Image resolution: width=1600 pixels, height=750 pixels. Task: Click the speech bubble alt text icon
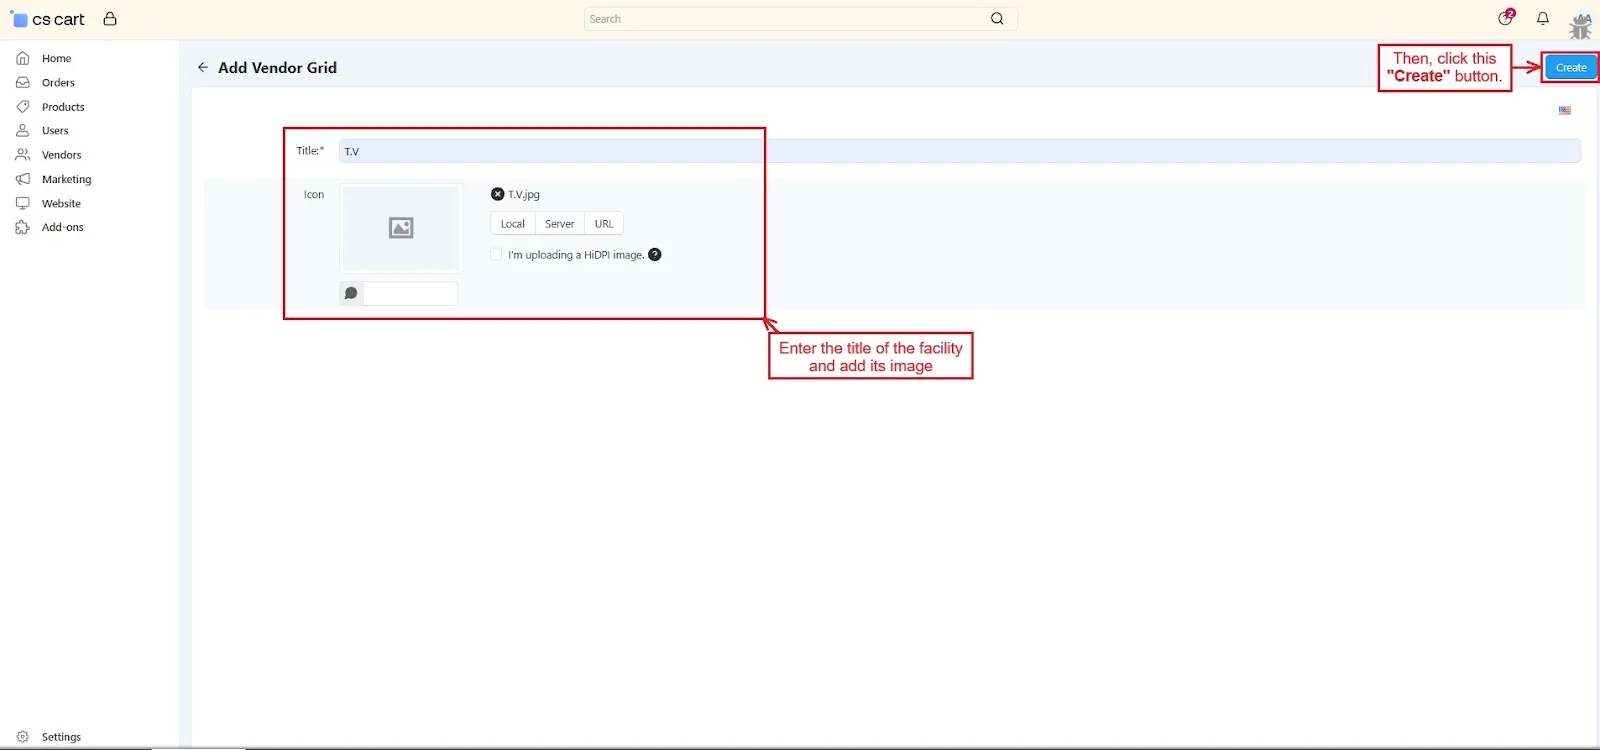[x=351, y=293]
